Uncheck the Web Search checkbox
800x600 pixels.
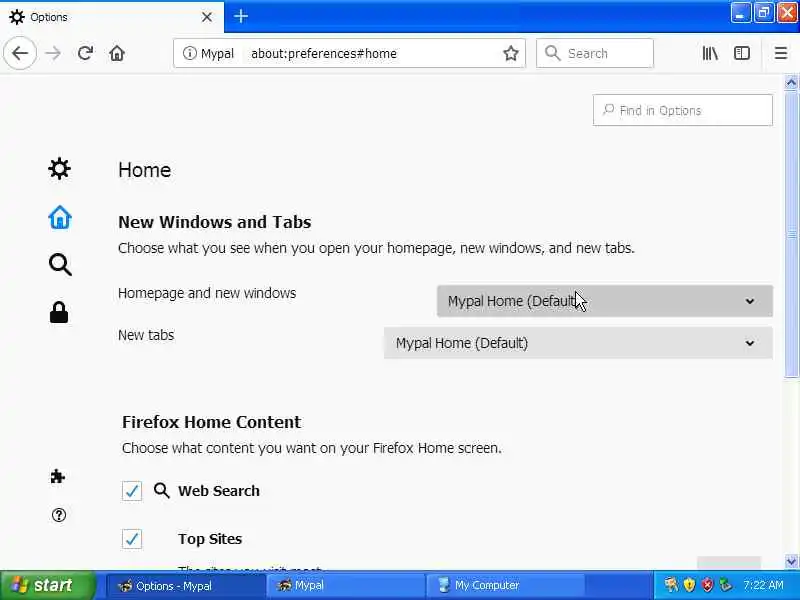[132, 491]
